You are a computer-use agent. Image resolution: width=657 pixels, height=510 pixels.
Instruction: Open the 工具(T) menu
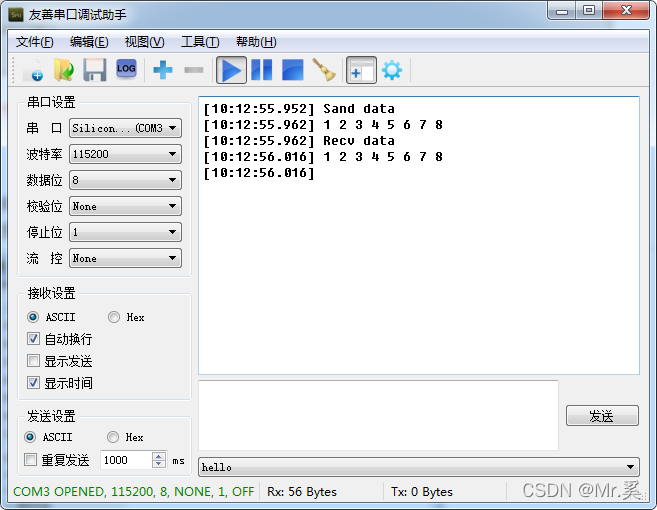click(x=200, y=42)
